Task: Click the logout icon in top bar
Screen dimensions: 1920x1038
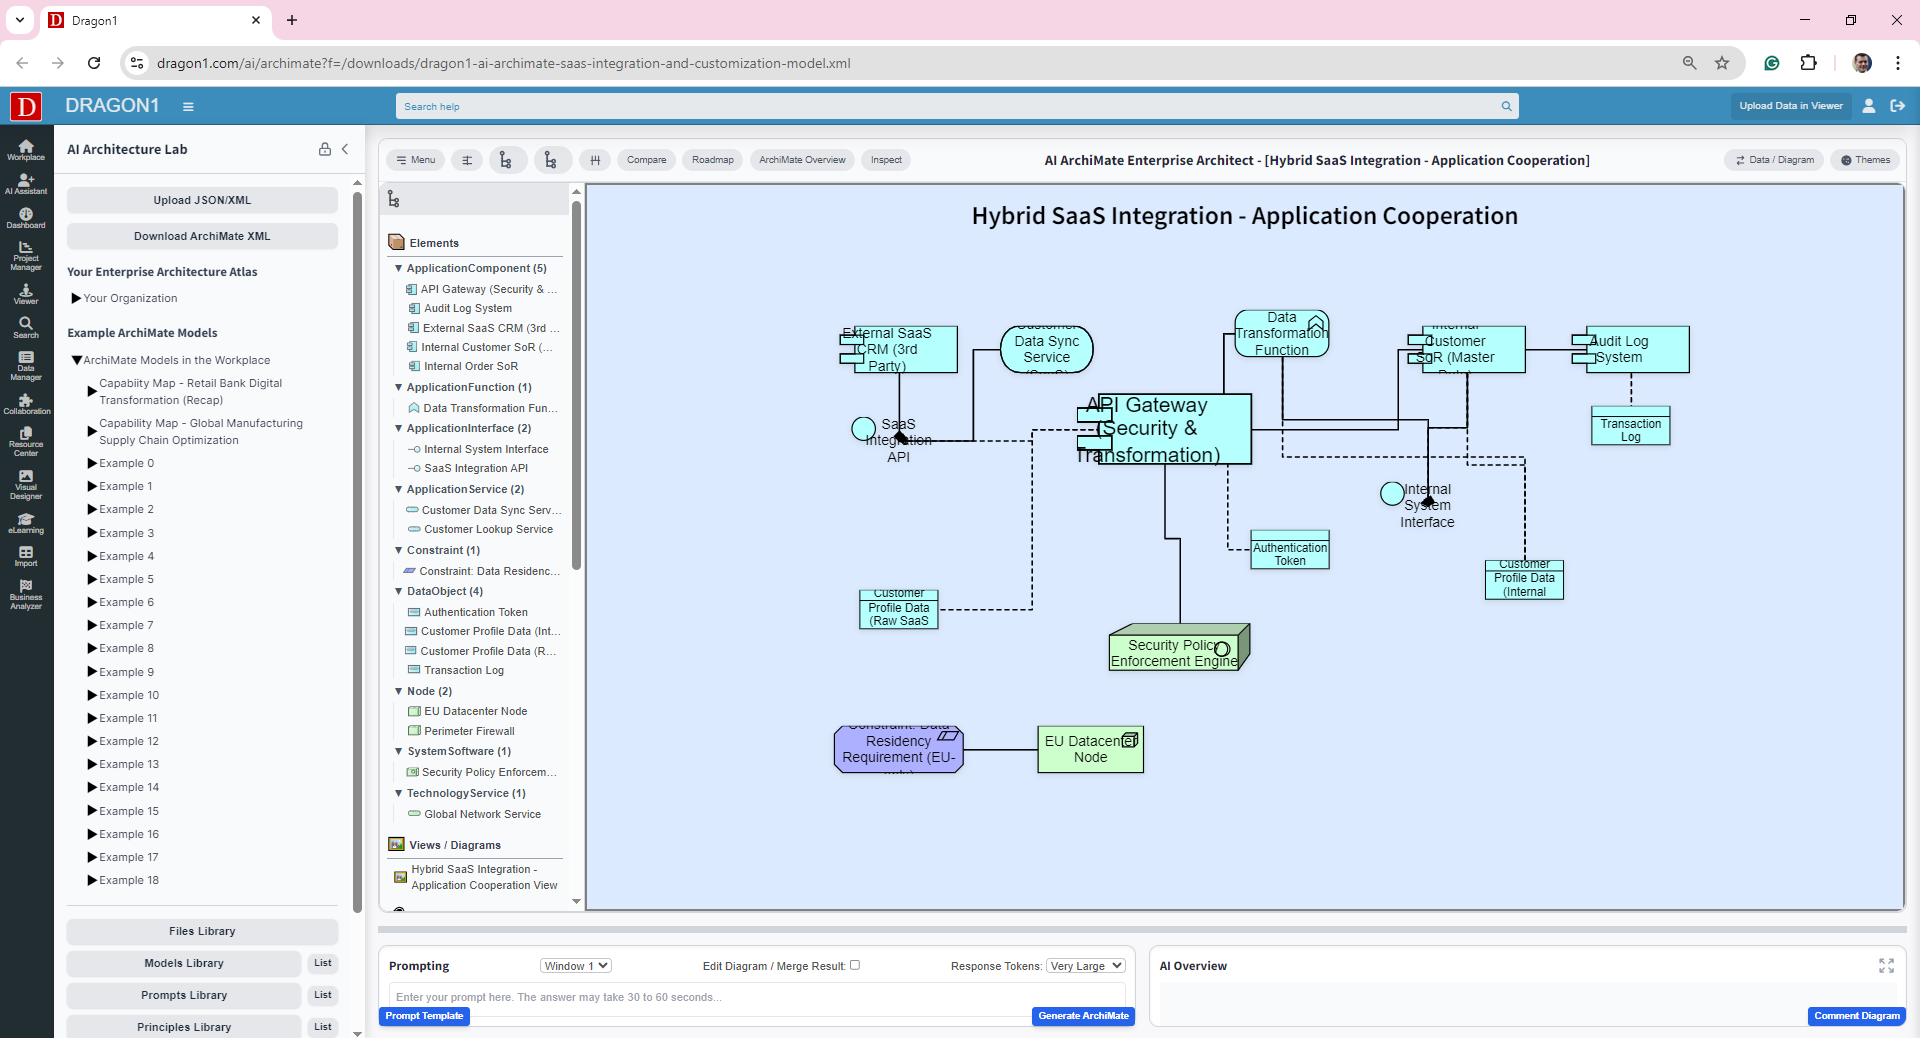Action: (1897, 106)
